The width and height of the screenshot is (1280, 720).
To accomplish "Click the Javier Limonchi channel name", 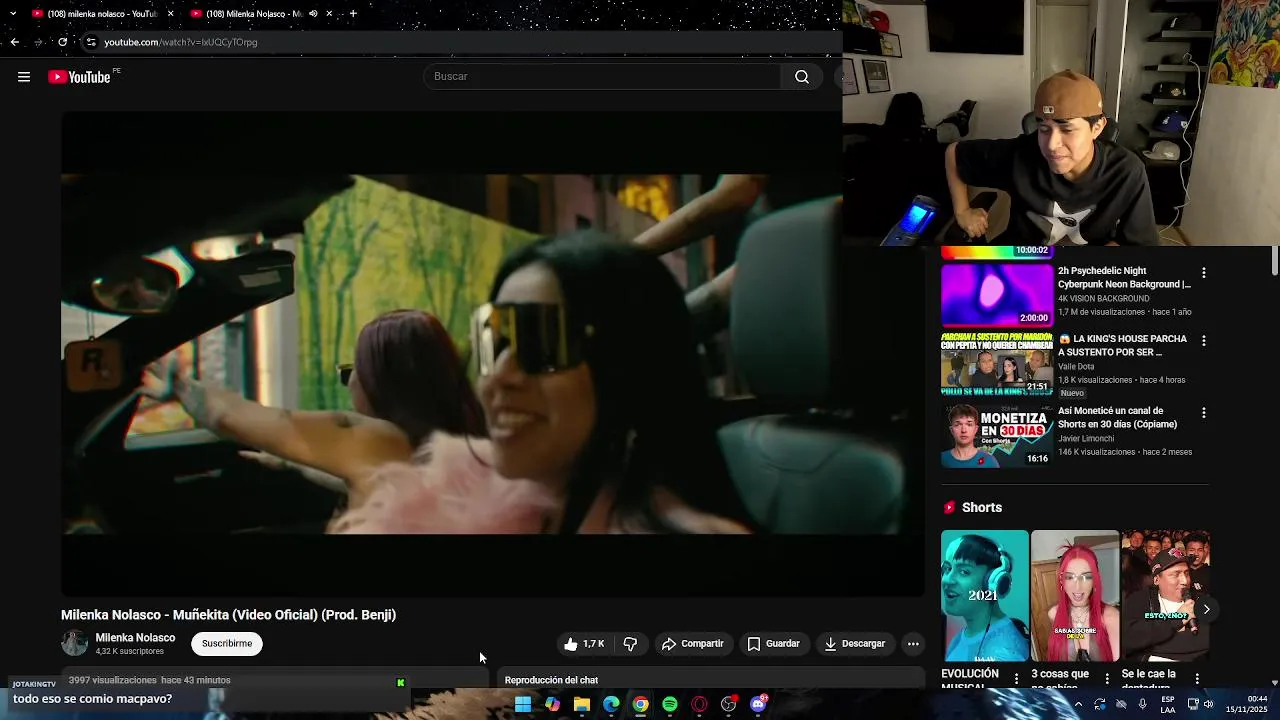I will (1086, 439).
